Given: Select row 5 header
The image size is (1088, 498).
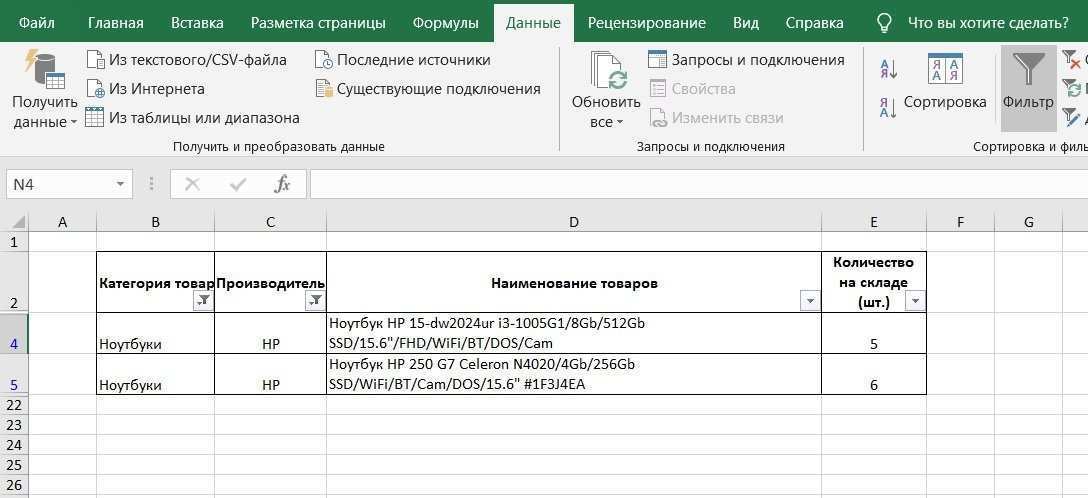Looking at the screenshot, I should (15, 375).
